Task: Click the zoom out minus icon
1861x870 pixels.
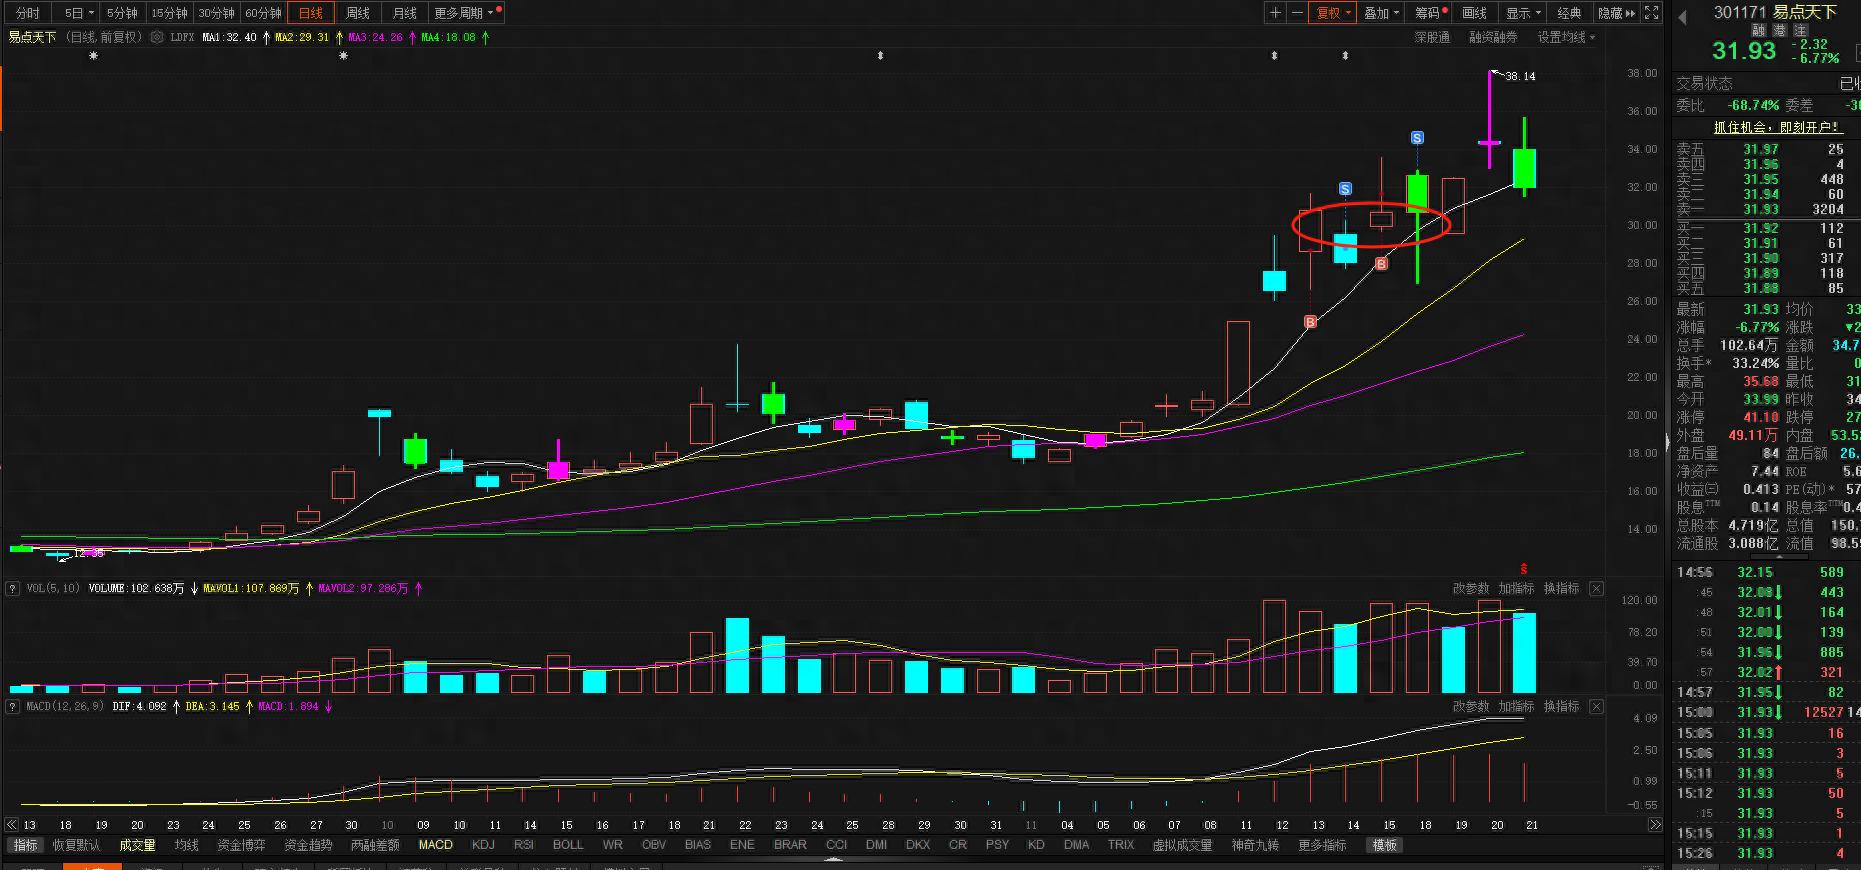Action: (x=1297, y=13)
